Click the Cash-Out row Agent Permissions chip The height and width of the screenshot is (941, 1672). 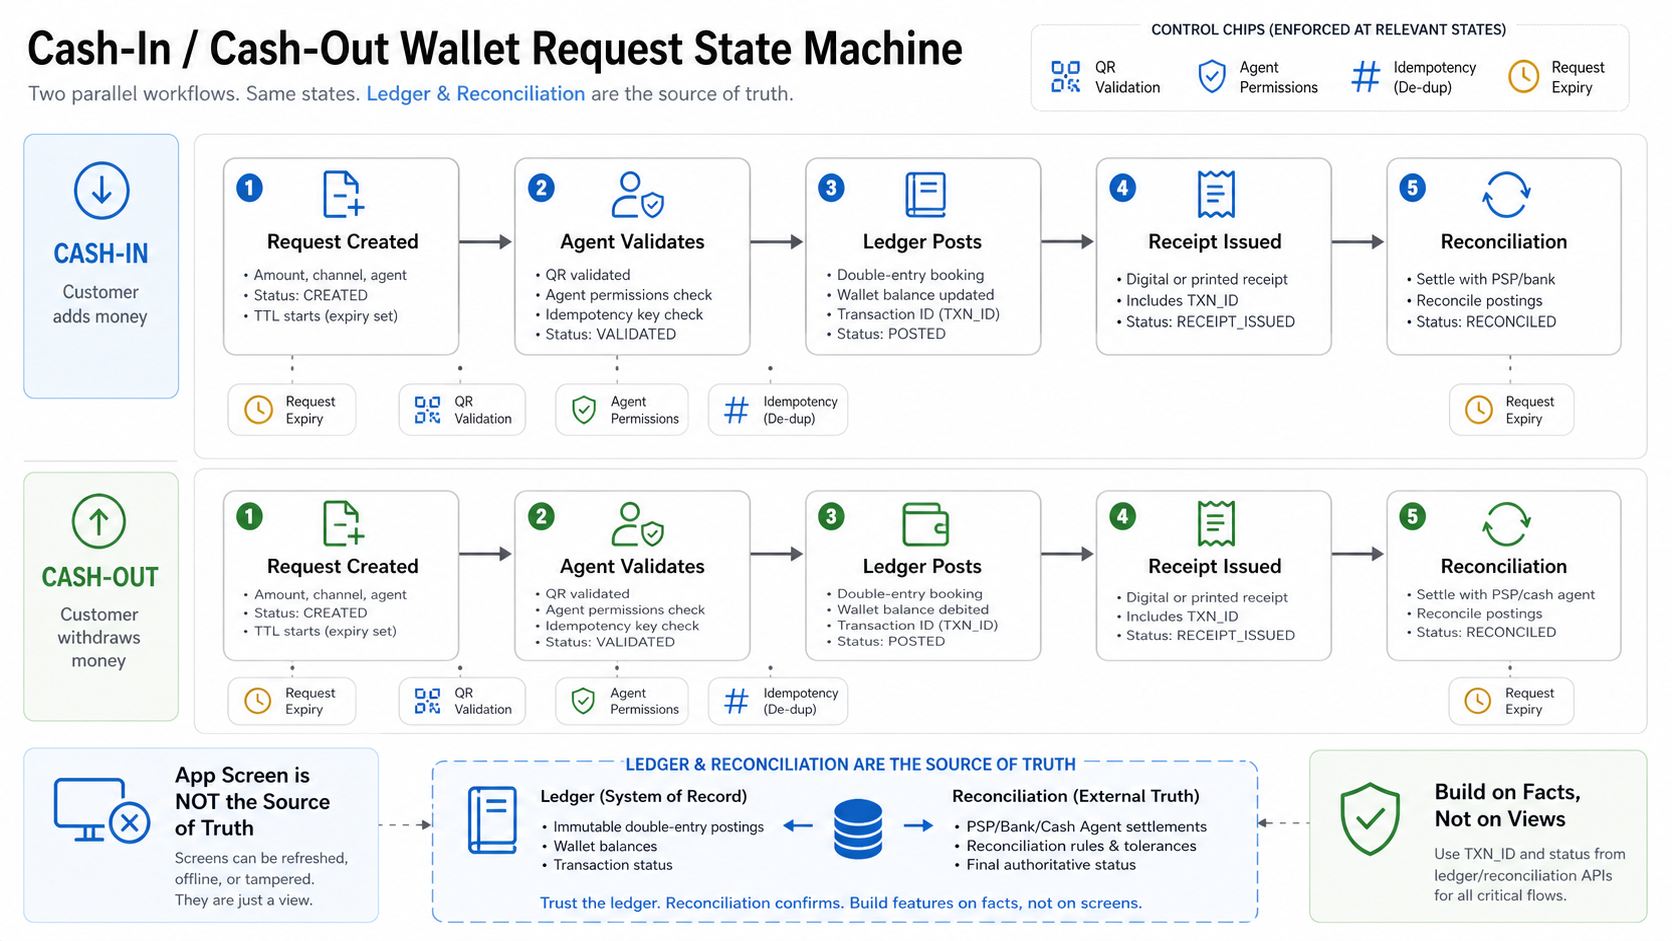(x=622, y=701)
